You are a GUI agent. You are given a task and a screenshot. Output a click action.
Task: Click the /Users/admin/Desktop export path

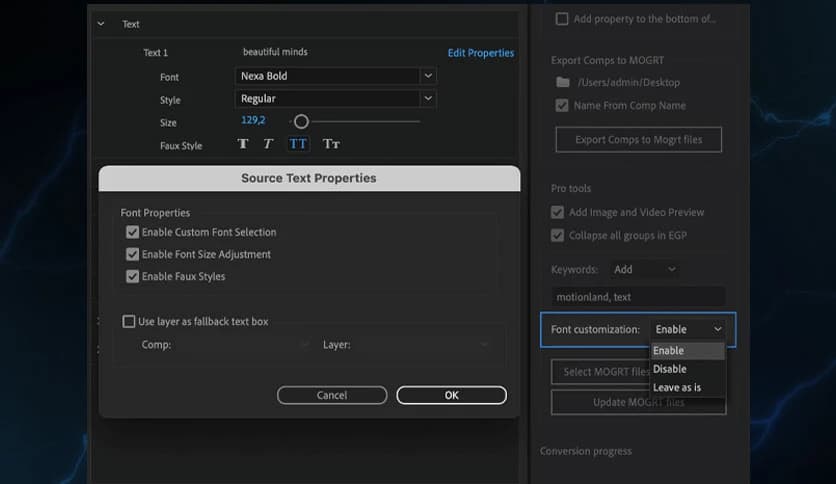coord(629,83)
